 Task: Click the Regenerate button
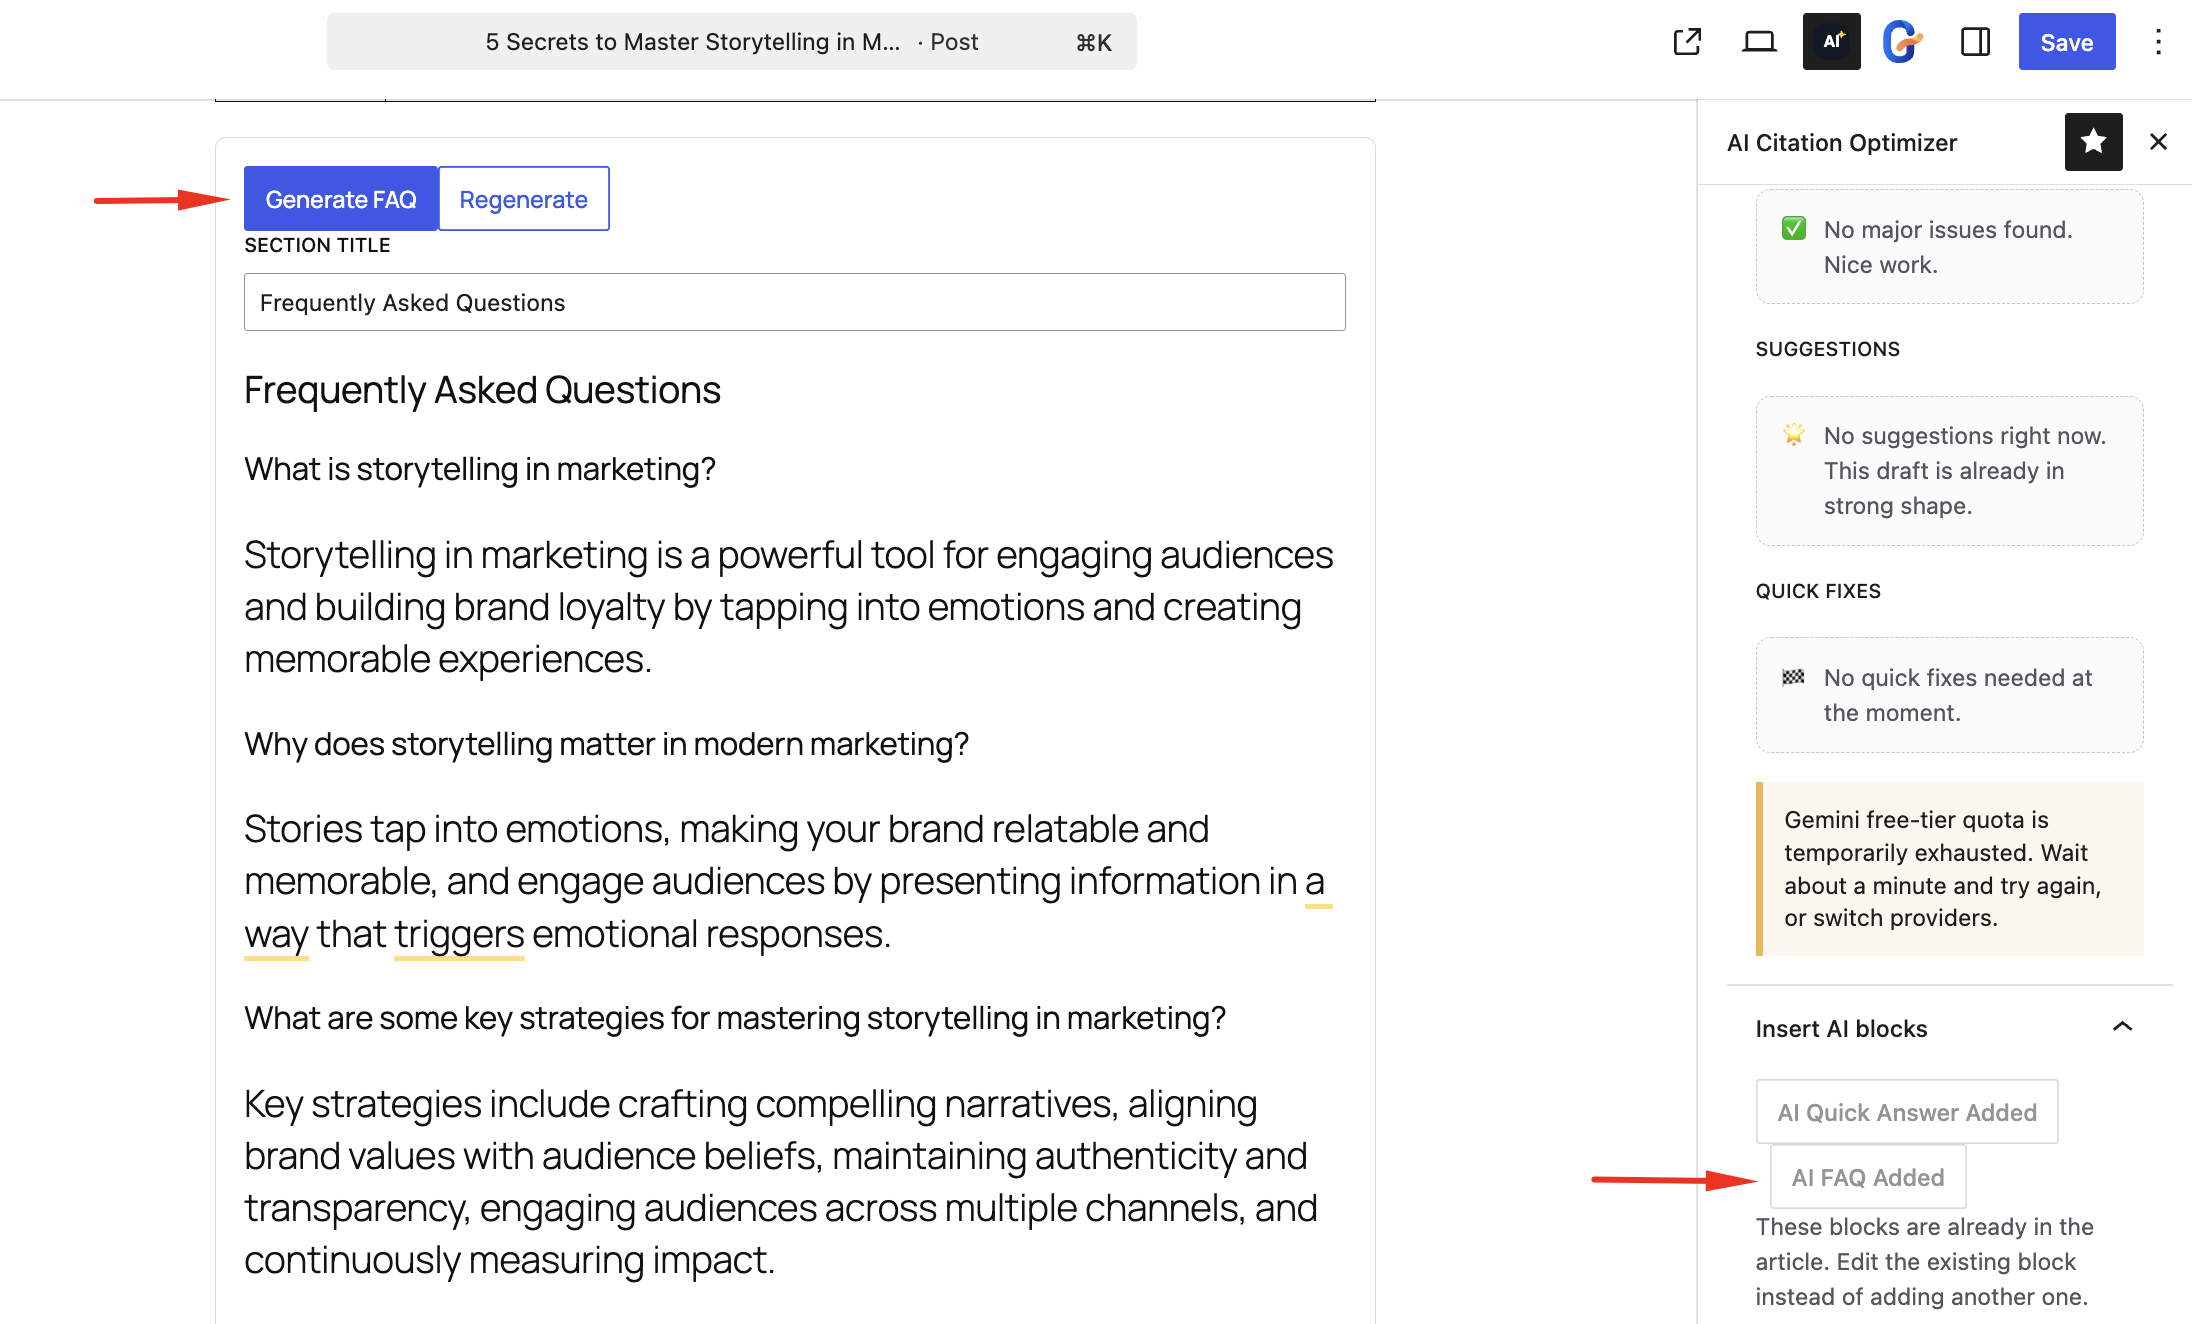coord(523,199)
